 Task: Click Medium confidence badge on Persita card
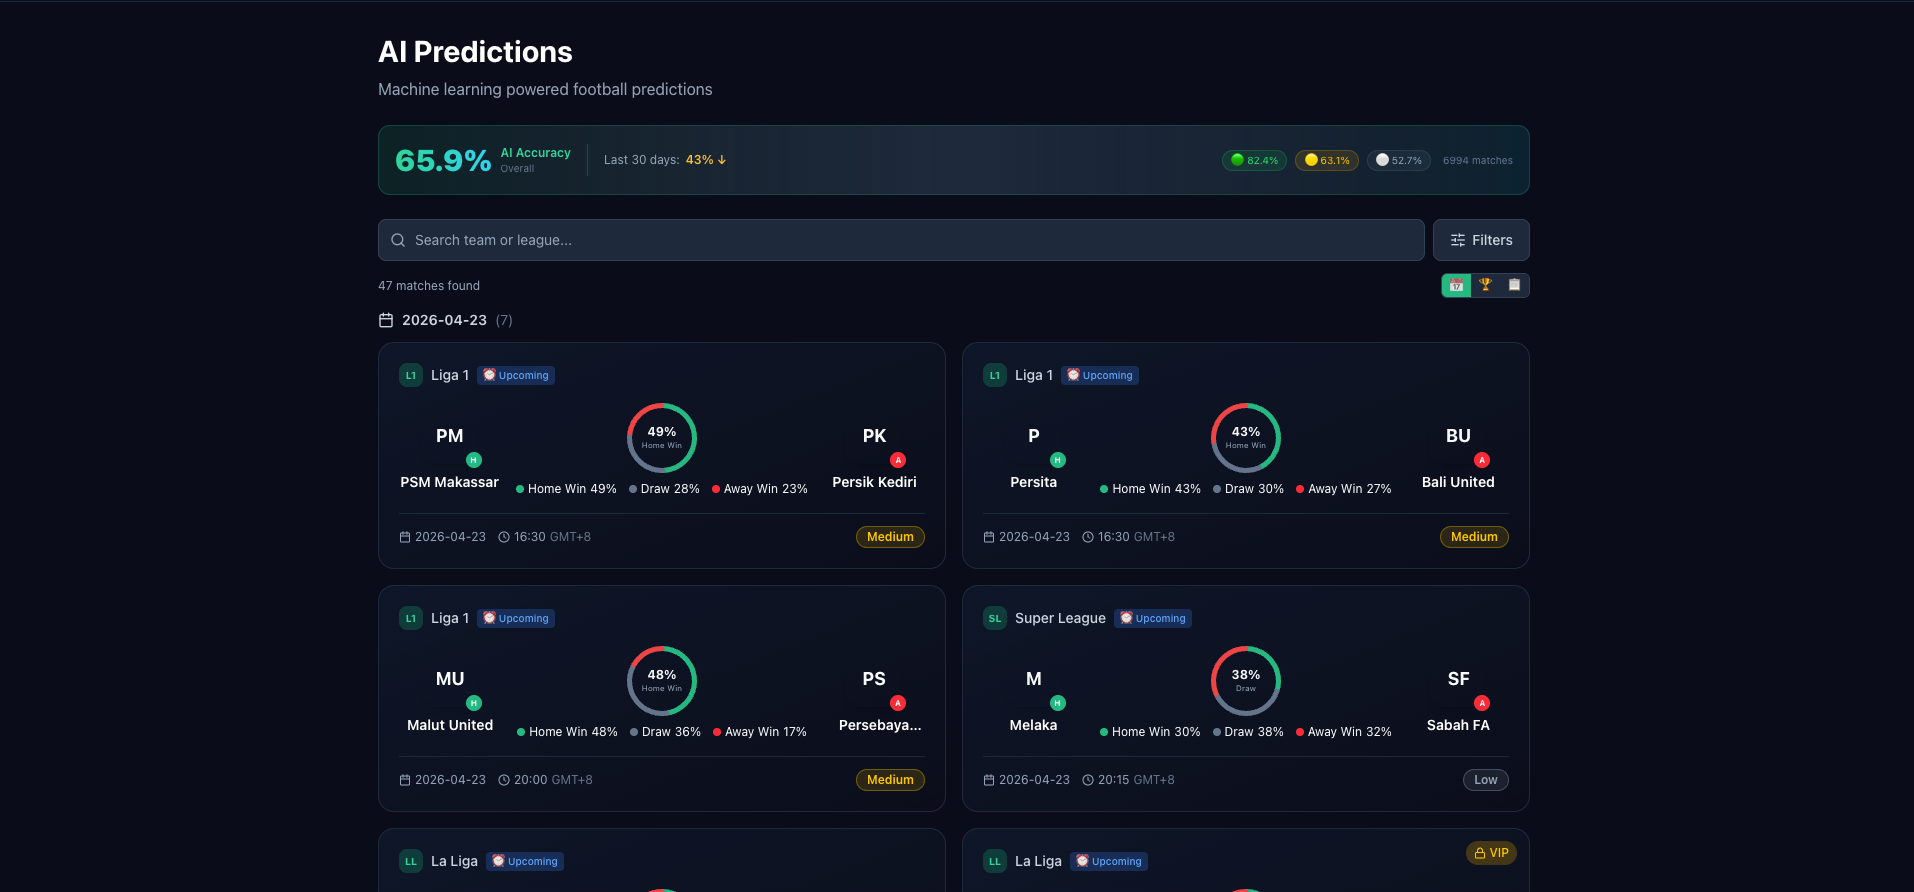(x=1474, y=537)
